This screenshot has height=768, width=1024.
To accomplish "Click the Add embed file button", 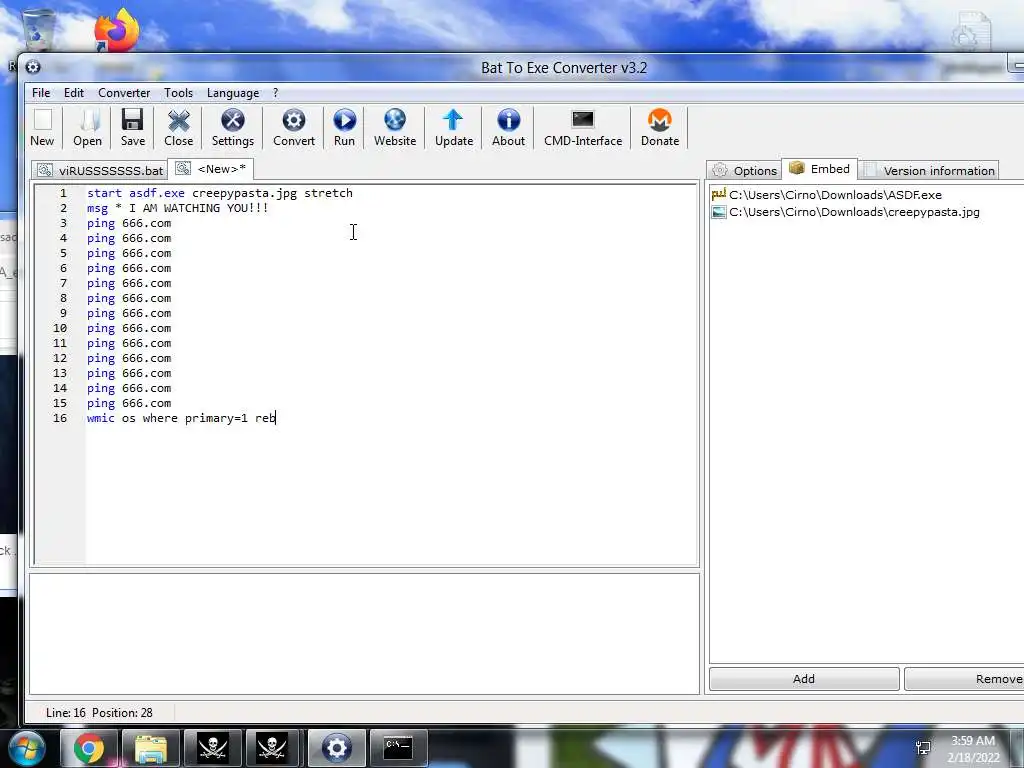I will [804, 679].
